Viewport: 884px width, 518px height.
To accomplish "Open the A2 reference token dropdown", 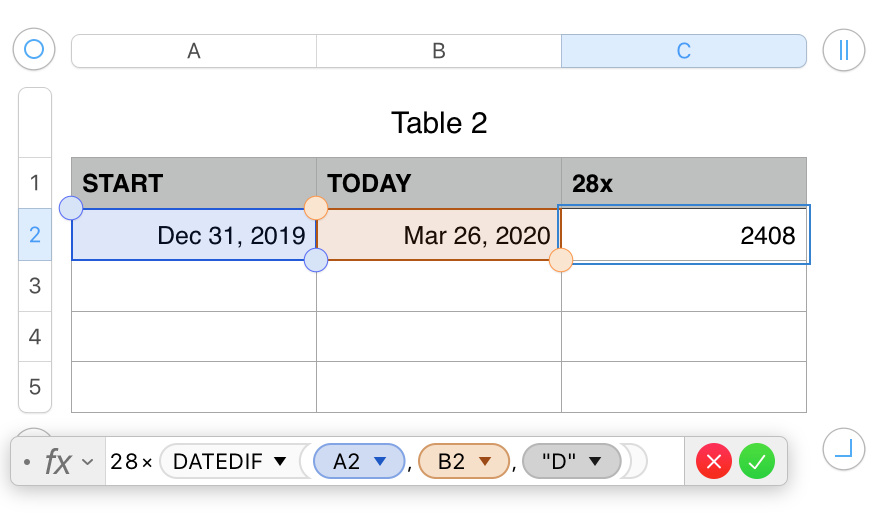I will click(380, 462).
